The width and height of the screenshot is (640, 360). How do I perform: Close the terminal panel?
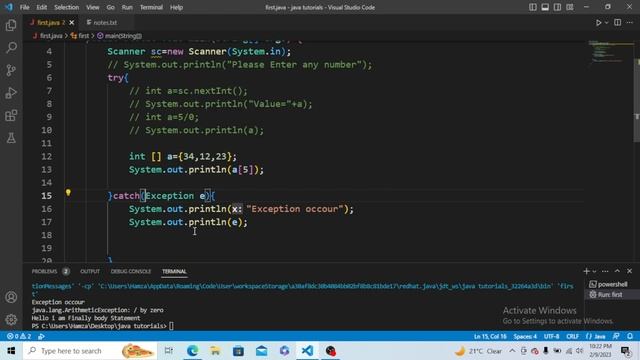tap(629, 271)
